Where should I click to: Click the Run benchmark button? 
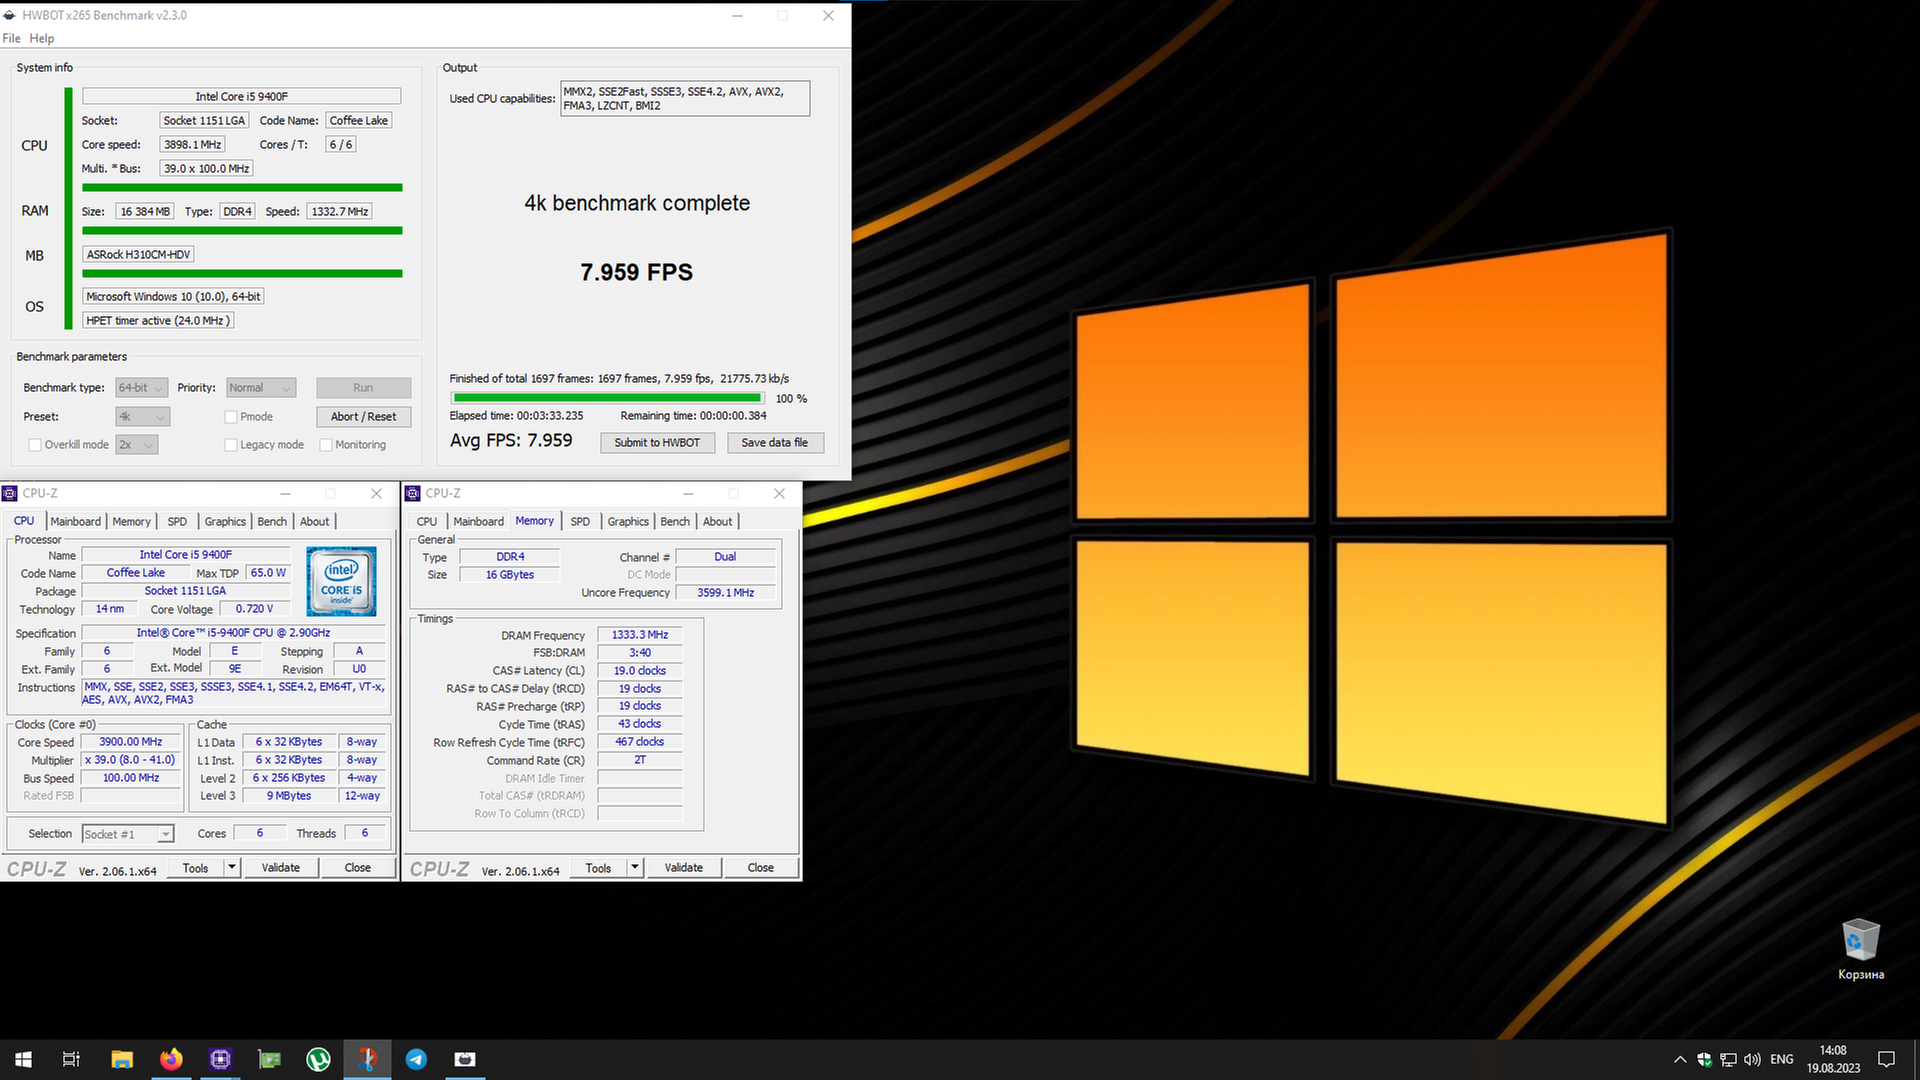point(363,388)
